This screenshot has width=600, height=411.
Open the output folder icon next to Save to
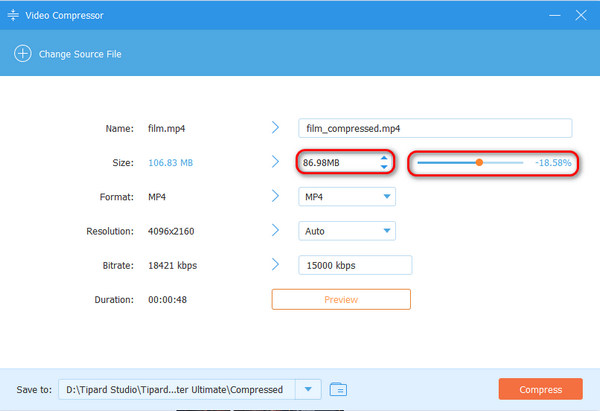point(338,389)
